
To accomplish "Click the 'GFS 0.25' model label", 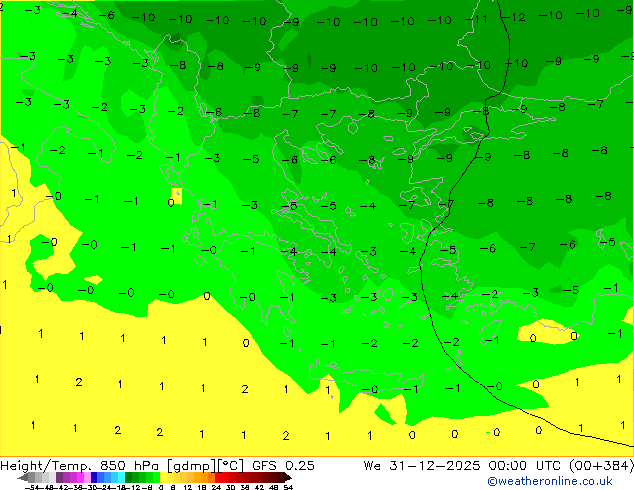I will [283, 466].
